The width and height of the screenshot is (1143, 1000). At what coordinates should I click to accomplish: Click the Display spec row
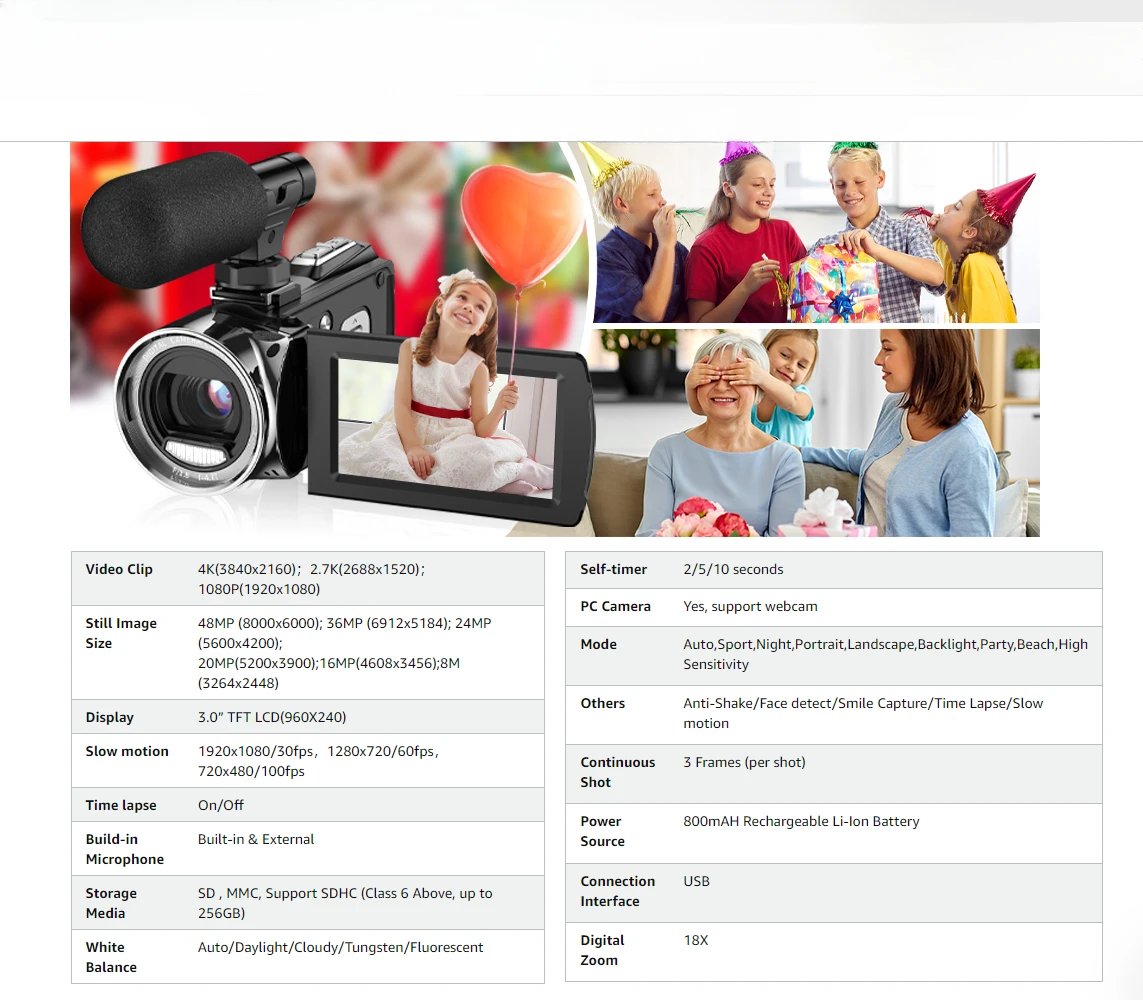pos(300,717)
